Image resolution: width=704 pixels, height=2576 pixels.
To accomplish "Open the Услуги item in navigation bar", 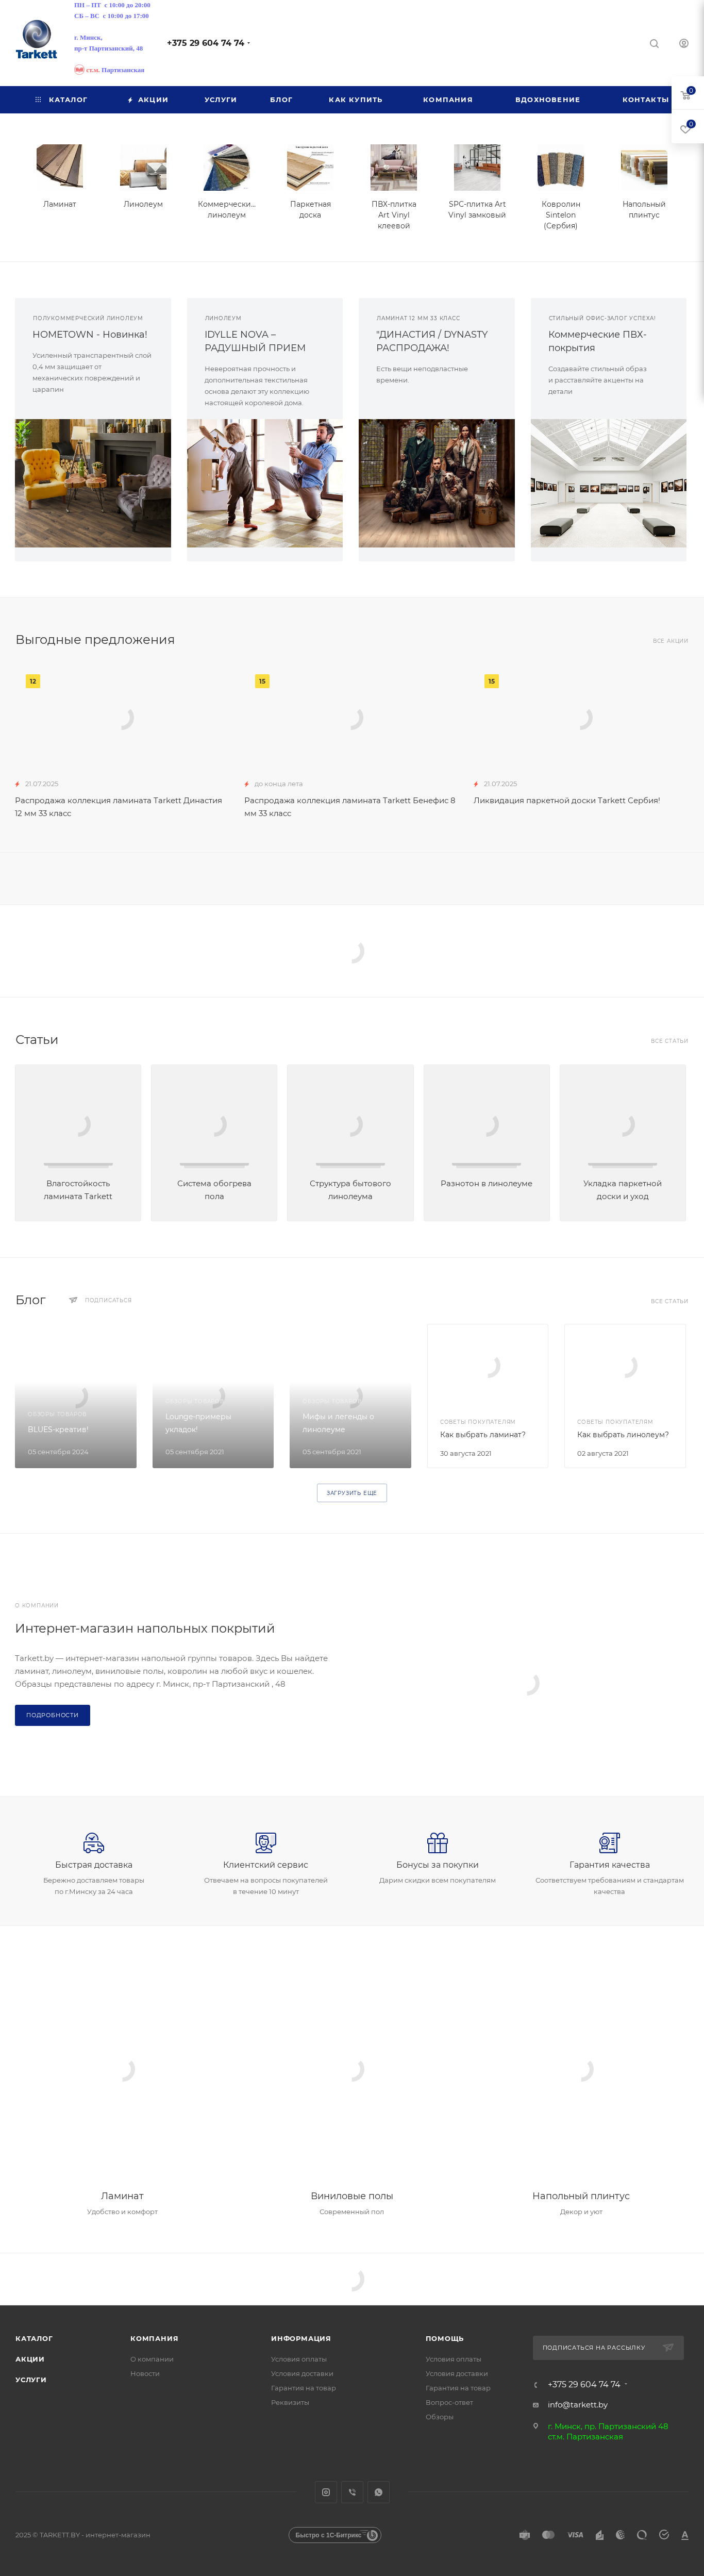I will pyautogui.click(x=221, y=100).
